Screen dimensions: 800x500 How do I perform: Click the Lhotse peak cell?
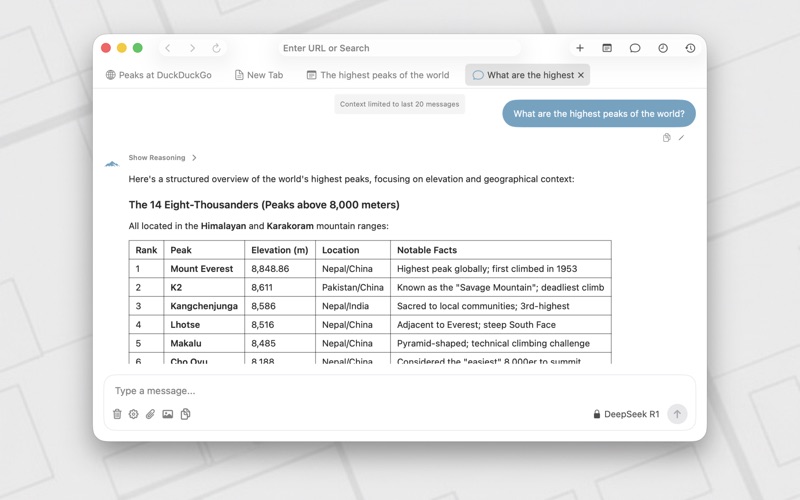[204, 324]
